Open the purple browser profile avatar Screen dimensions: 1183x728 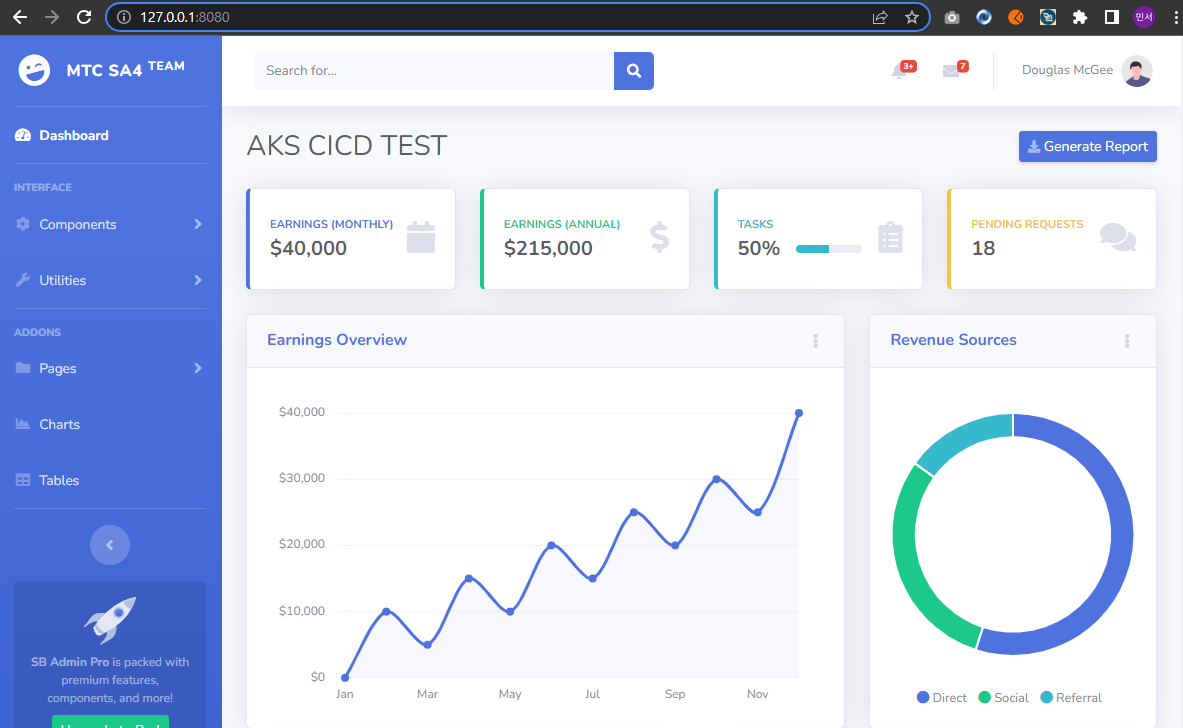coord(1144,17)
